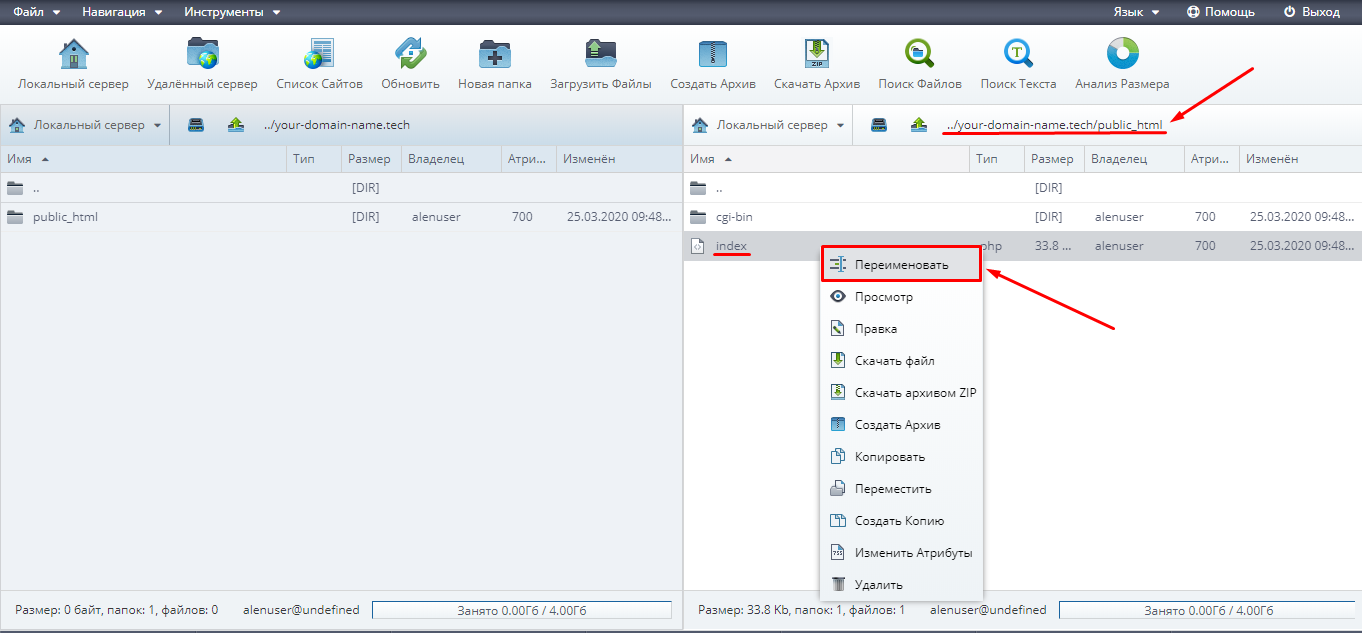Click right status text Размер: 33.8 Kb

pos(801,610)
